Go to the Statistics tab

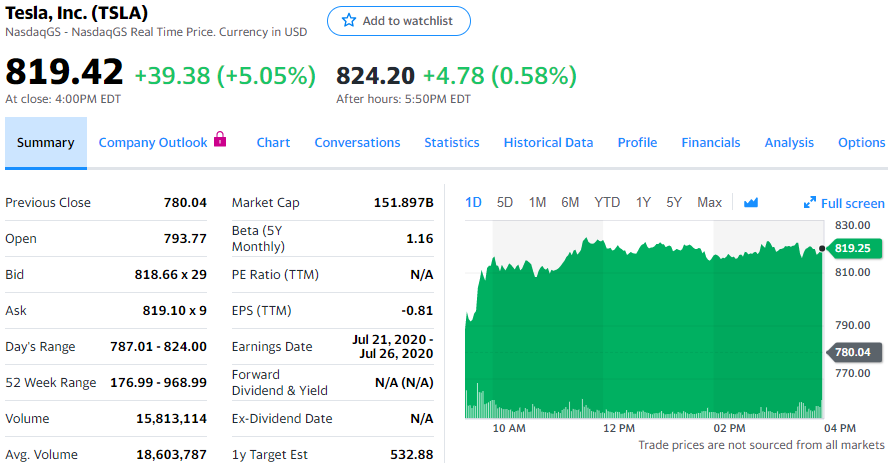click(452, 142)
